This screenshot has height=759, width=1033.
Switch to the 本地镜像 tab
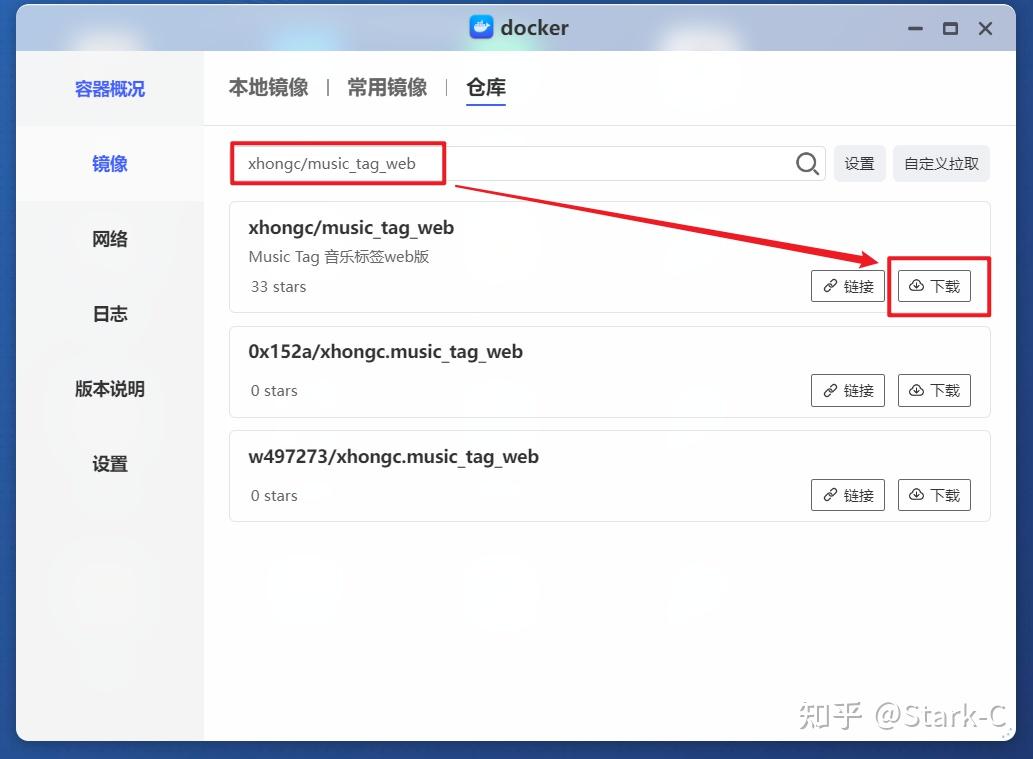click(267, 87)
